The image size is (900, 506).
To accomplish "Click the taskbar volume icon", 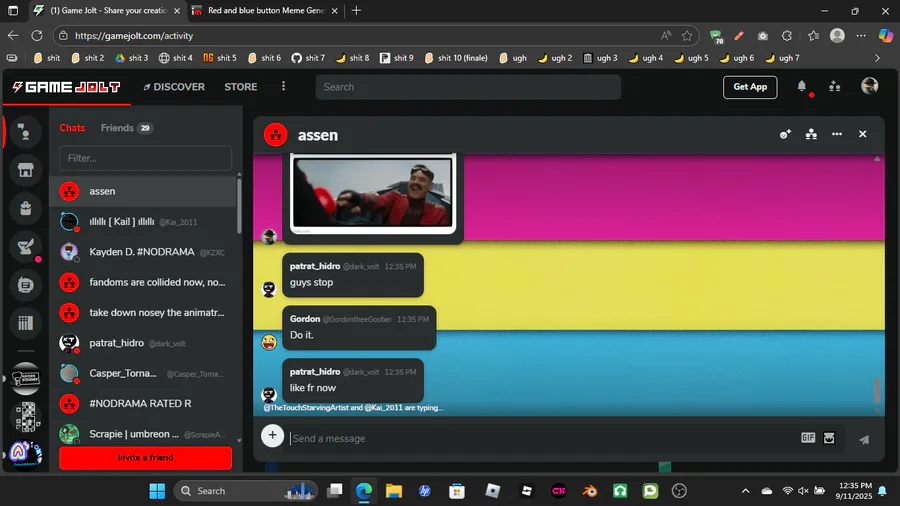I will 803,491.
